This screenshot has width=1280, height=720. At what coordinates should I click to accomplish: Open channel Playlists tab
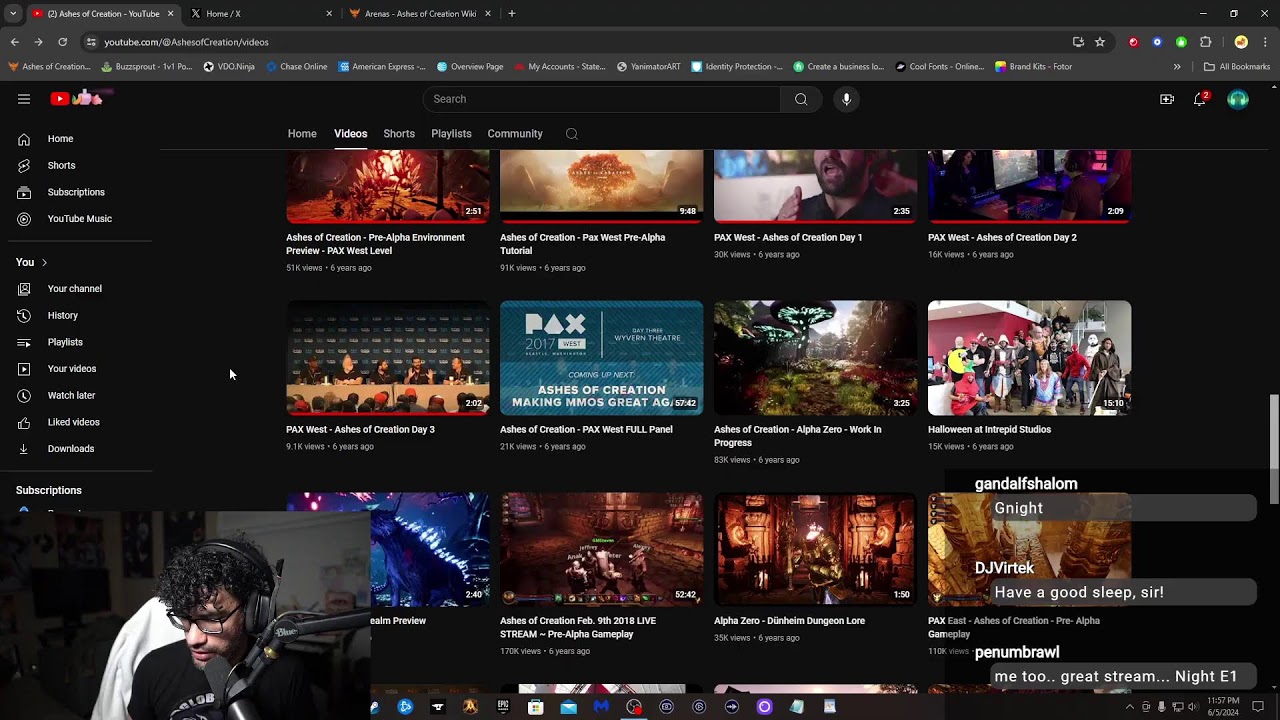point(451,134)
